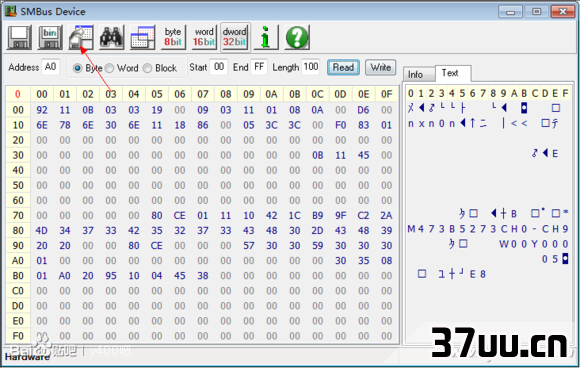580x368 pixels.
Task: Select cell D6 in row 00
Action: click(x=363, y=110)
